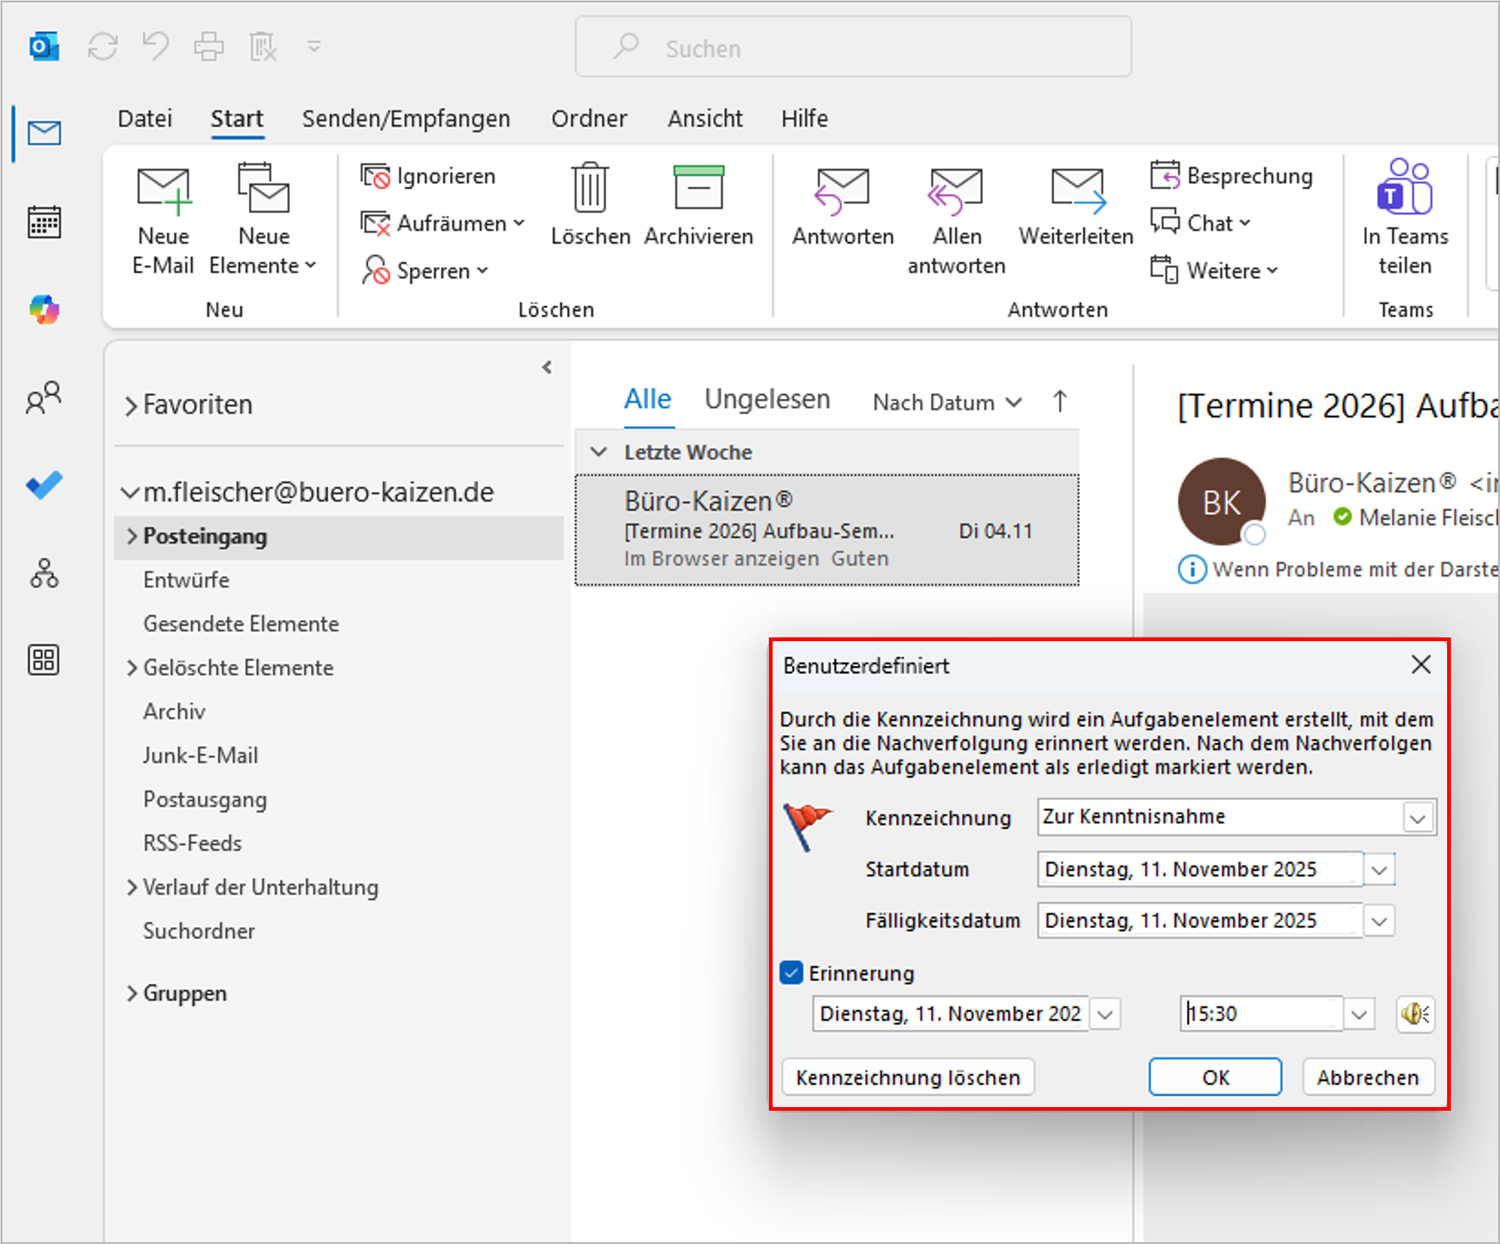Switch to the Ansicht ribbon tab
The height and width of the screenshot is (1244, 1500).
pyautogui.click(x=704, y=118)
